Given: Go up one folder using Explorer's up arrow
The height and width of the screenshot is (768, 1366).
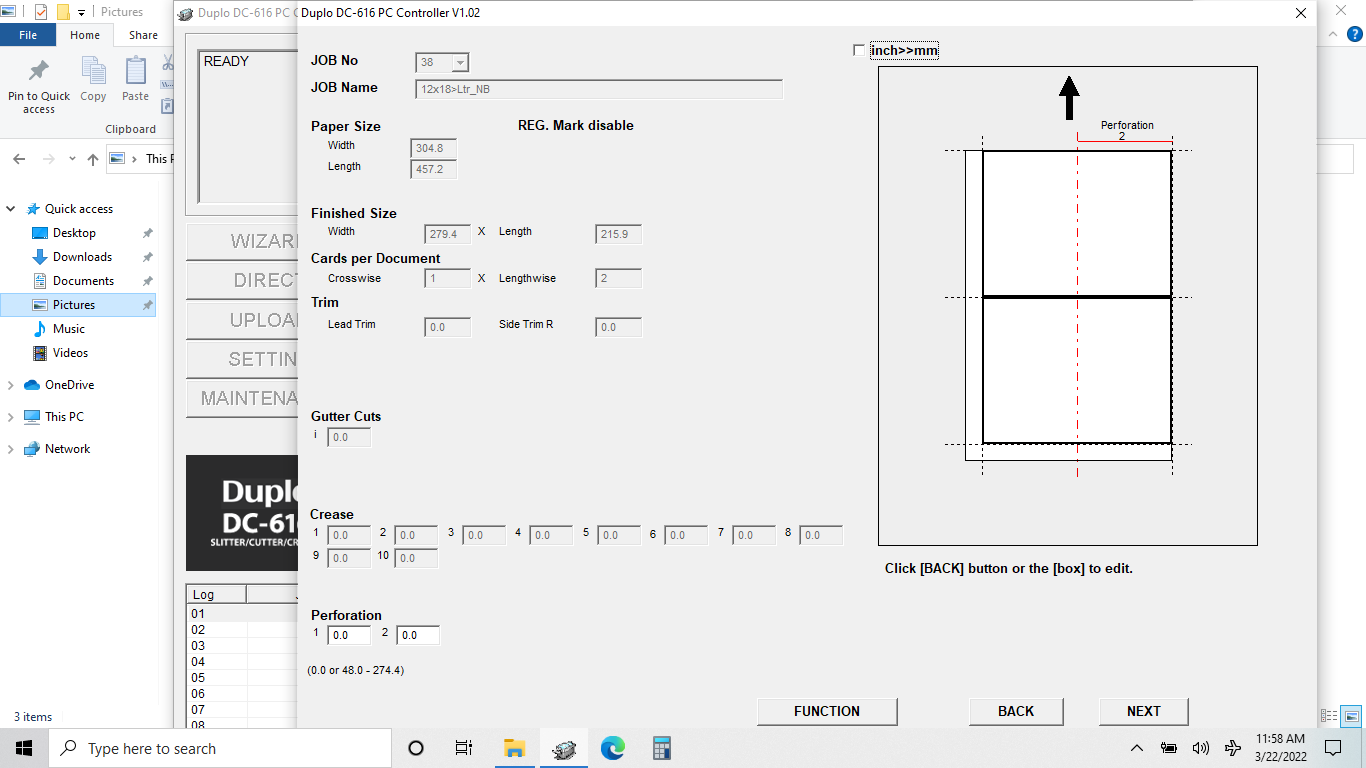Looking at the screenshot, I should click(x=93, y=159).
